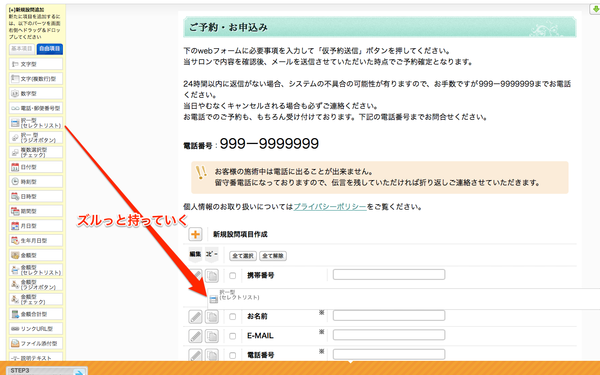Select the 生年月日型 birthdate part
This screenshot has height=375, width=600.
pyautogui.click(x=36, y=241)
